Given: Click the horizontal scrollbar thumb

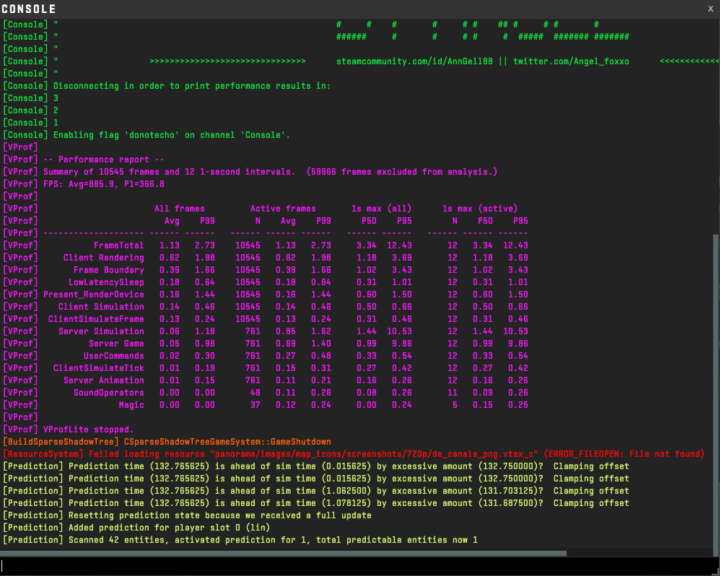Looking at the screenshot, I should pos(283,553).
